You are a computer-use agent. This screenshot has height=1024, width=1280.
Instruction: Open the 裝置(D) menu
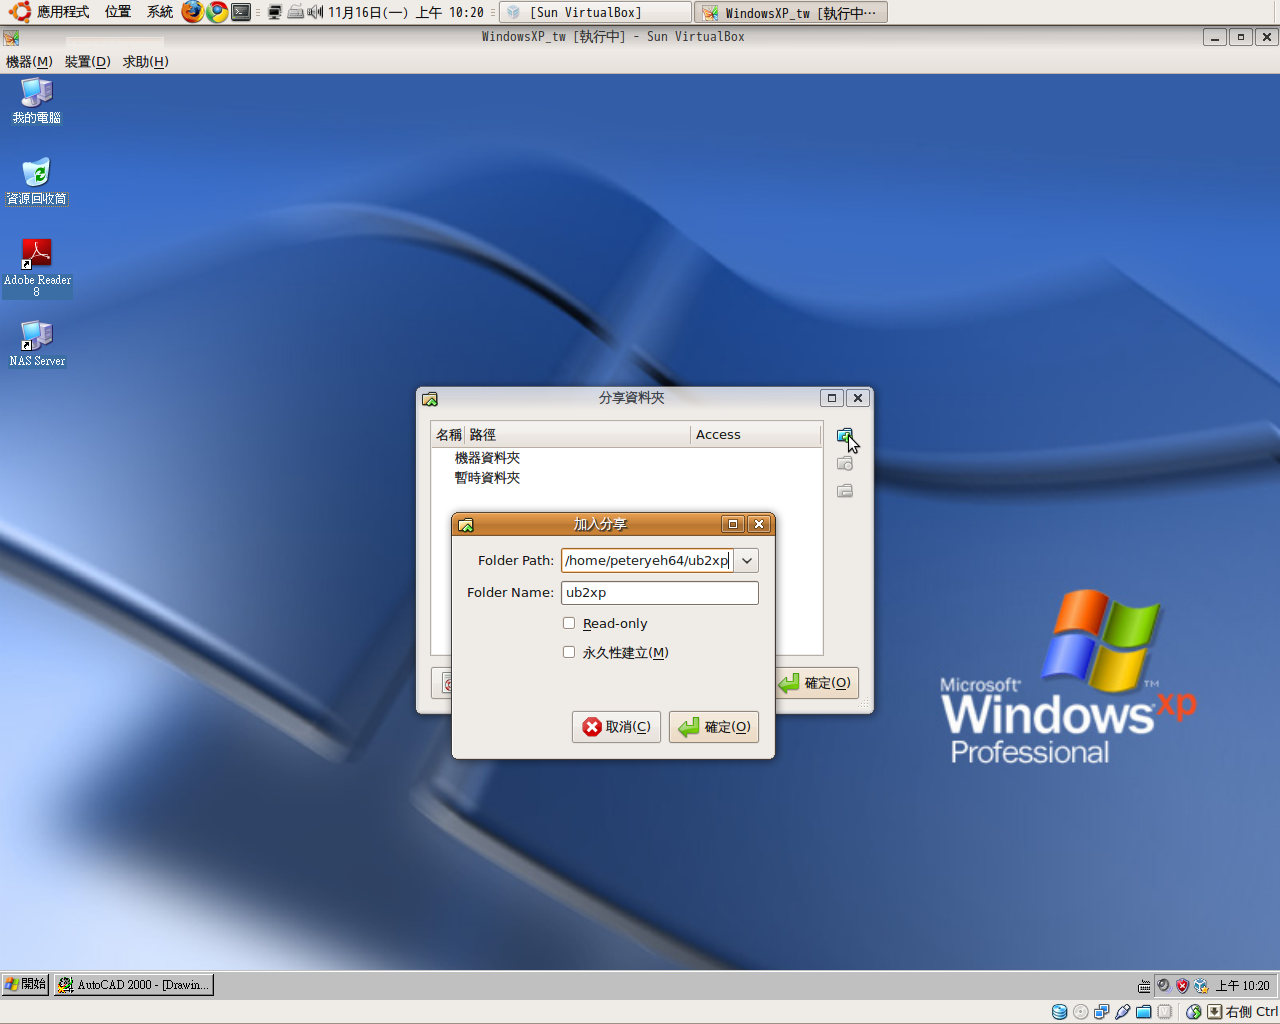click(x=88, y=62)
